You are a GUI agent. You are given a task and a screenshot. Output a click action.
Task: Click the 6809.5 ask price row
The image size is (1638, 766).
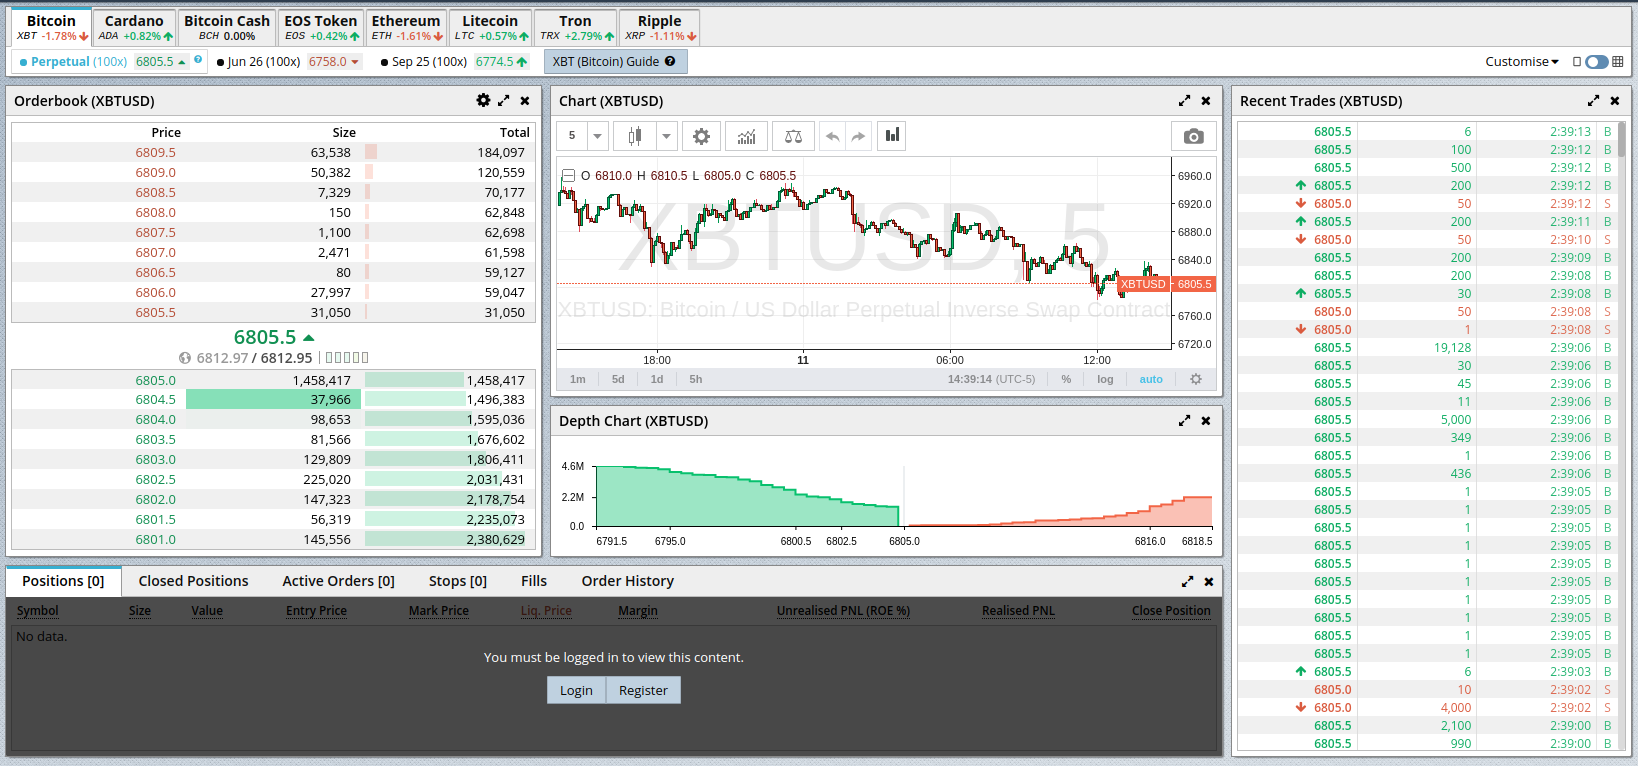point(273,152)
